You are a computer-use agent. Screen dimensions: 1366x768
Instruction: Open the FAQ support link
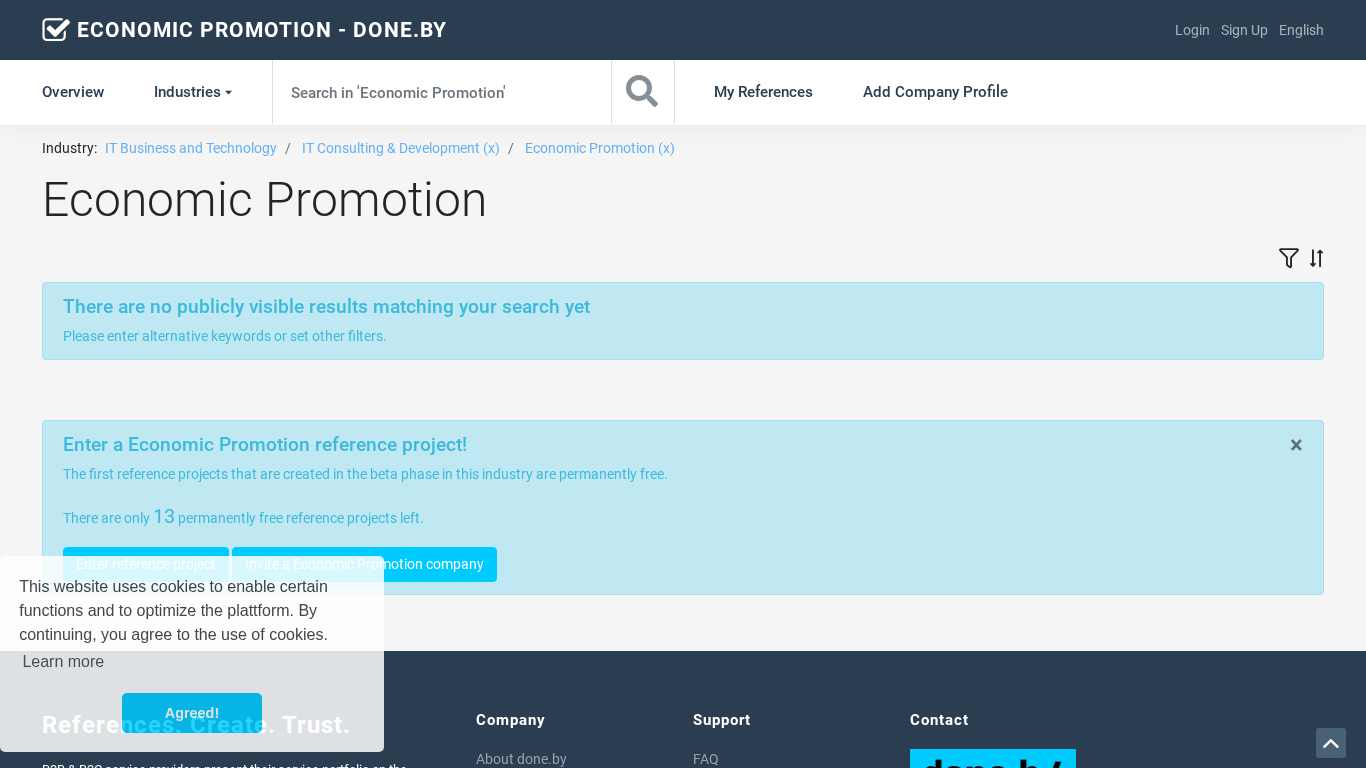click(706, 759)
